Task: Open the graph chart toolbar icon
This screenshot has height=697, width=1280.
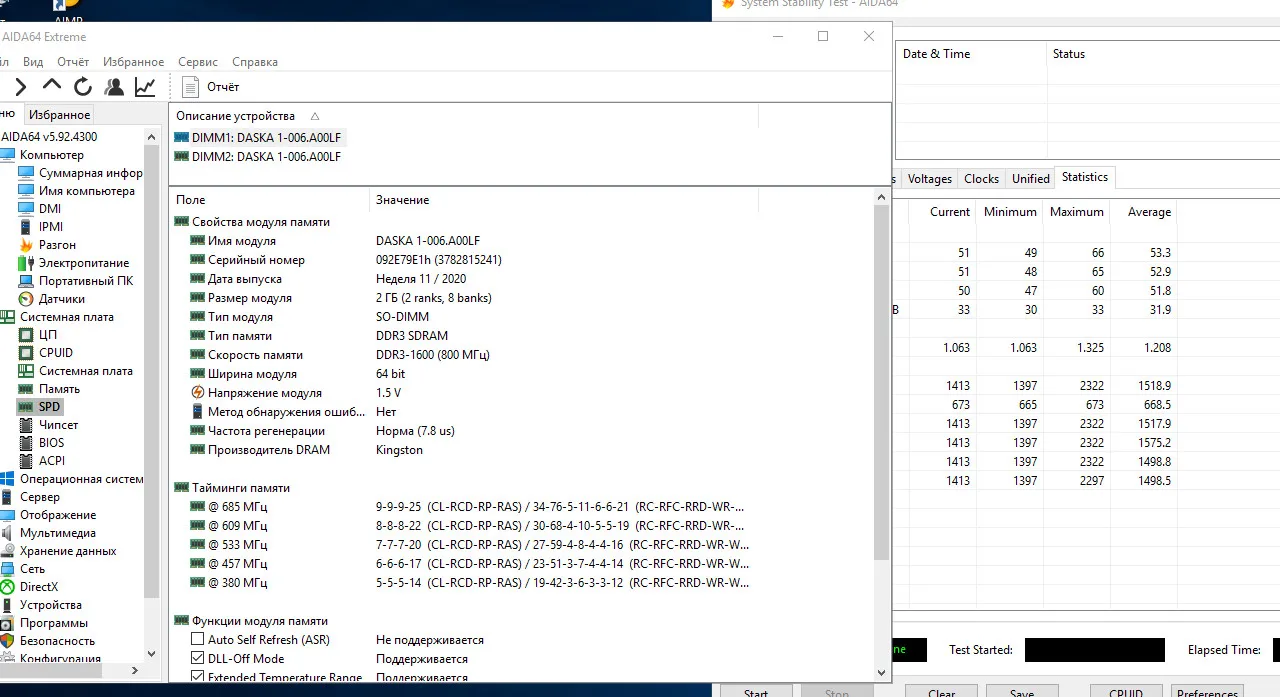Action: 145,87
